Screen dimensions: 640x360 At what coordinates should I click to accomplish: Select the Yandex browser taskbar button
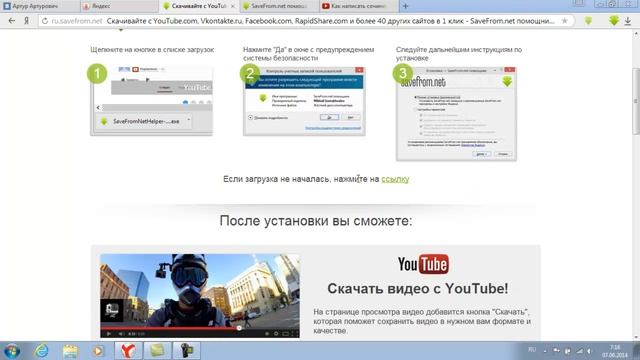coord(128,351)
